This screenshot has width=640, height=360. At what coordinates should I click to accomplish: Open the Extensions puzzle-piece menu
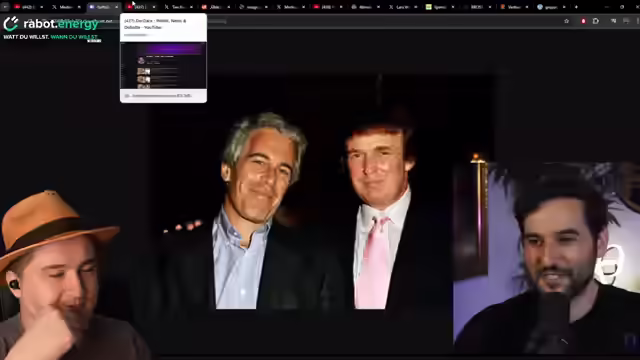coord(596,21)
